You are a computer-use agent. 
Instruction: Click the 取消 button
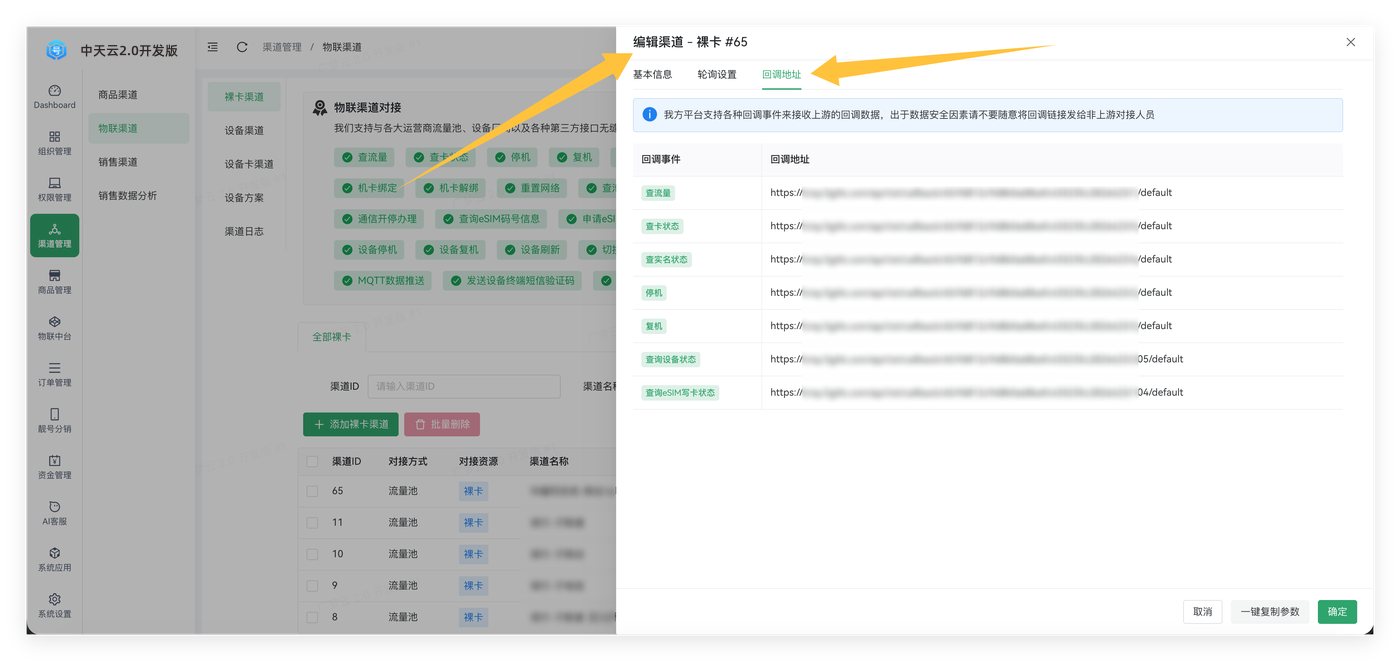(x=1202, y=612)
